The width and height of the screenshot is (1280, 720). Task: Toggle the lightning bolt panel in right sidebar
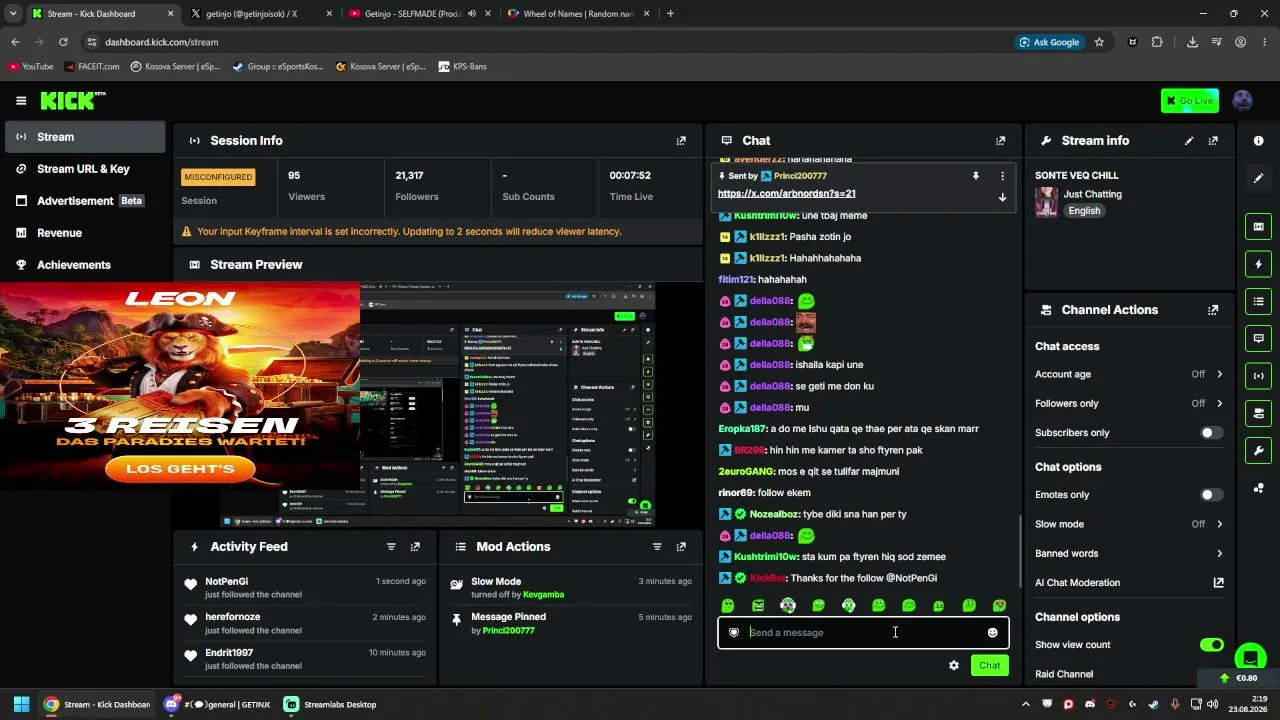(x=1258, y=264)
